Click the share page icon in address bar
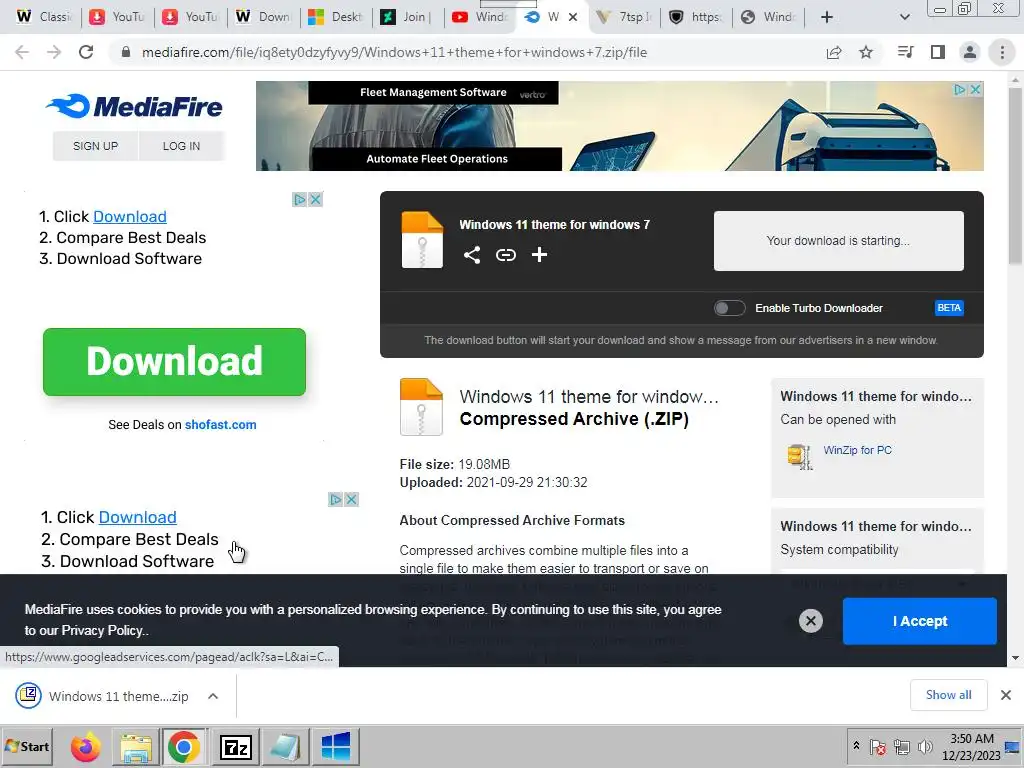1024x768 pixels. tap(834, 52)
